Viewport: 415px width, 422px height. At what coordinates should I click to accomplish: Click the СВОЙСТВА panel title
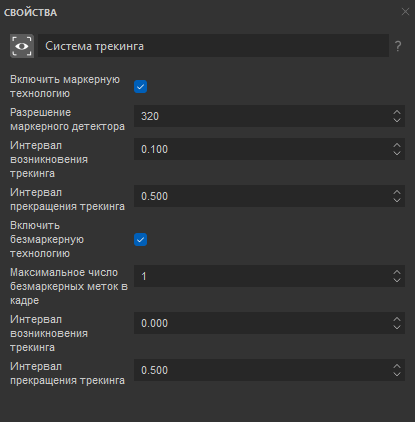tap(30, 13)
